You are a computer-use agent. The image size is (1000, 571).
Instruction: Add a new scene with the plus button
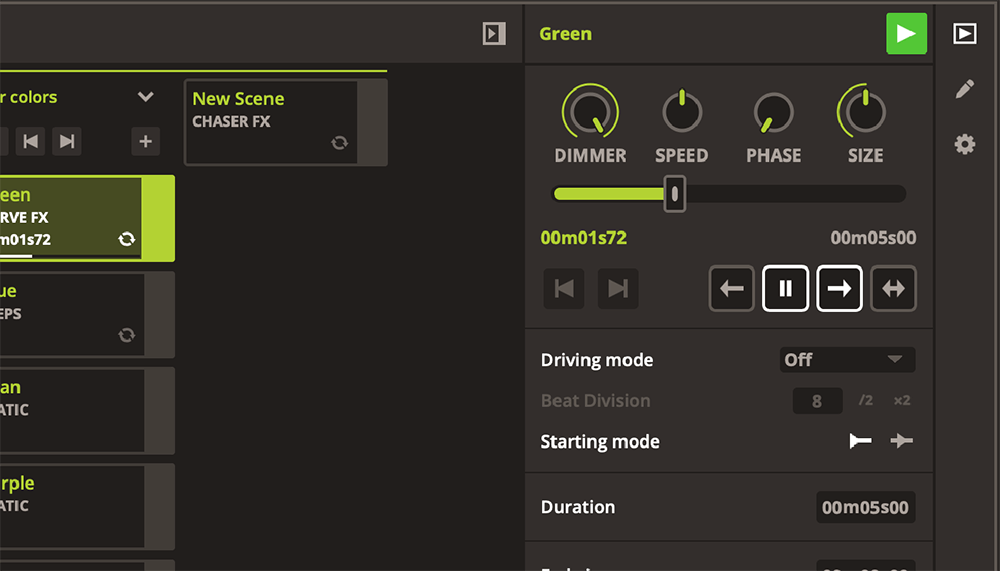pos(146,141)
